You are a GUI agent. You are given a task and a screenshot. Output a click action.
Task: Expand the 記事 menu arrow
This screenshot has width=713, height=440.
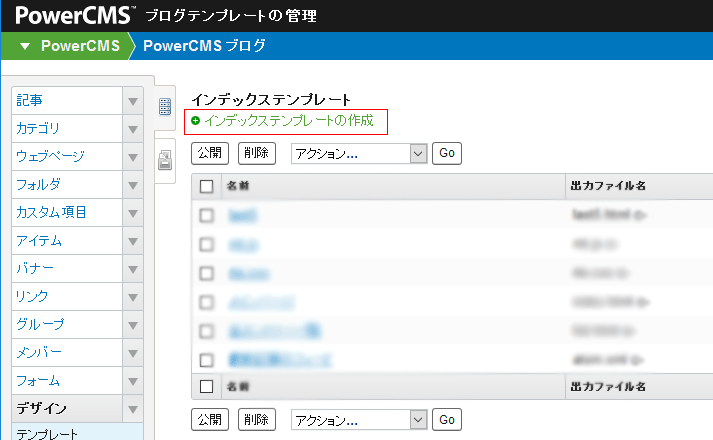pos(133,101)
